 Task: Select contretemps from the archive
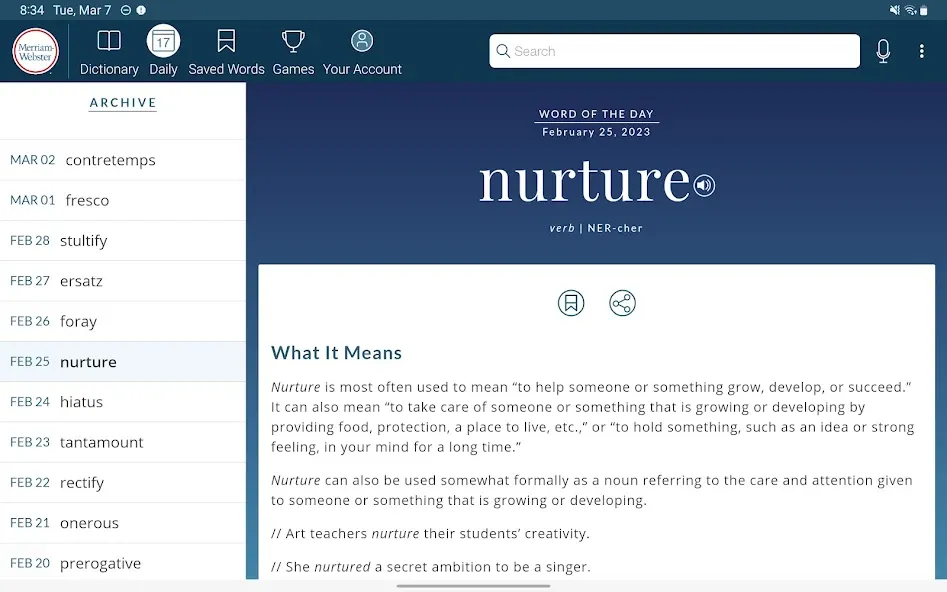[123, 160]
